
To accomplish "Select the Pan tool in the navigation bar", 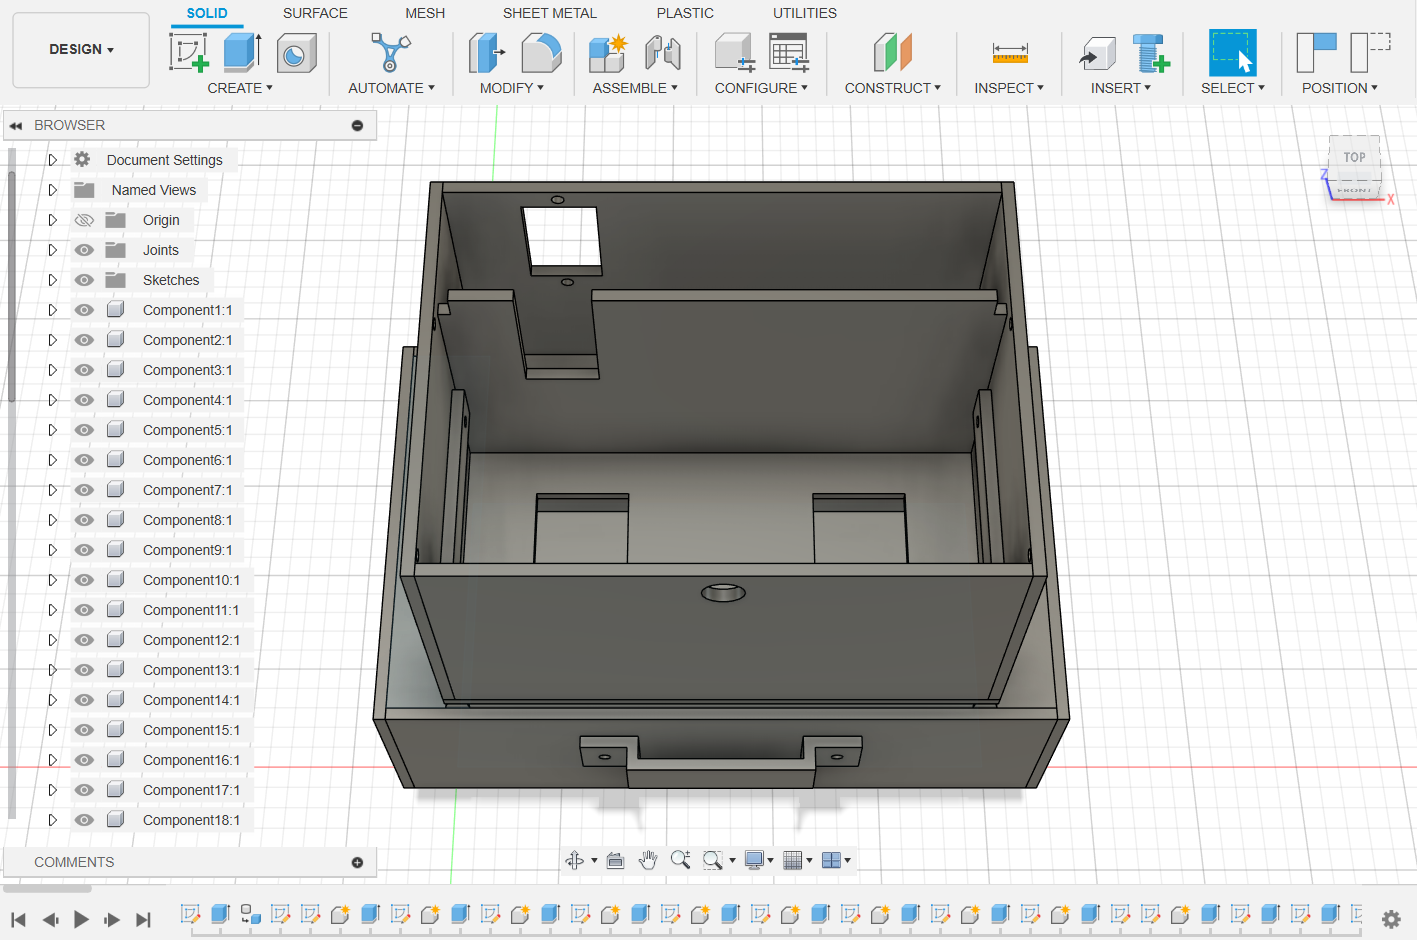I will pos(647,859).
